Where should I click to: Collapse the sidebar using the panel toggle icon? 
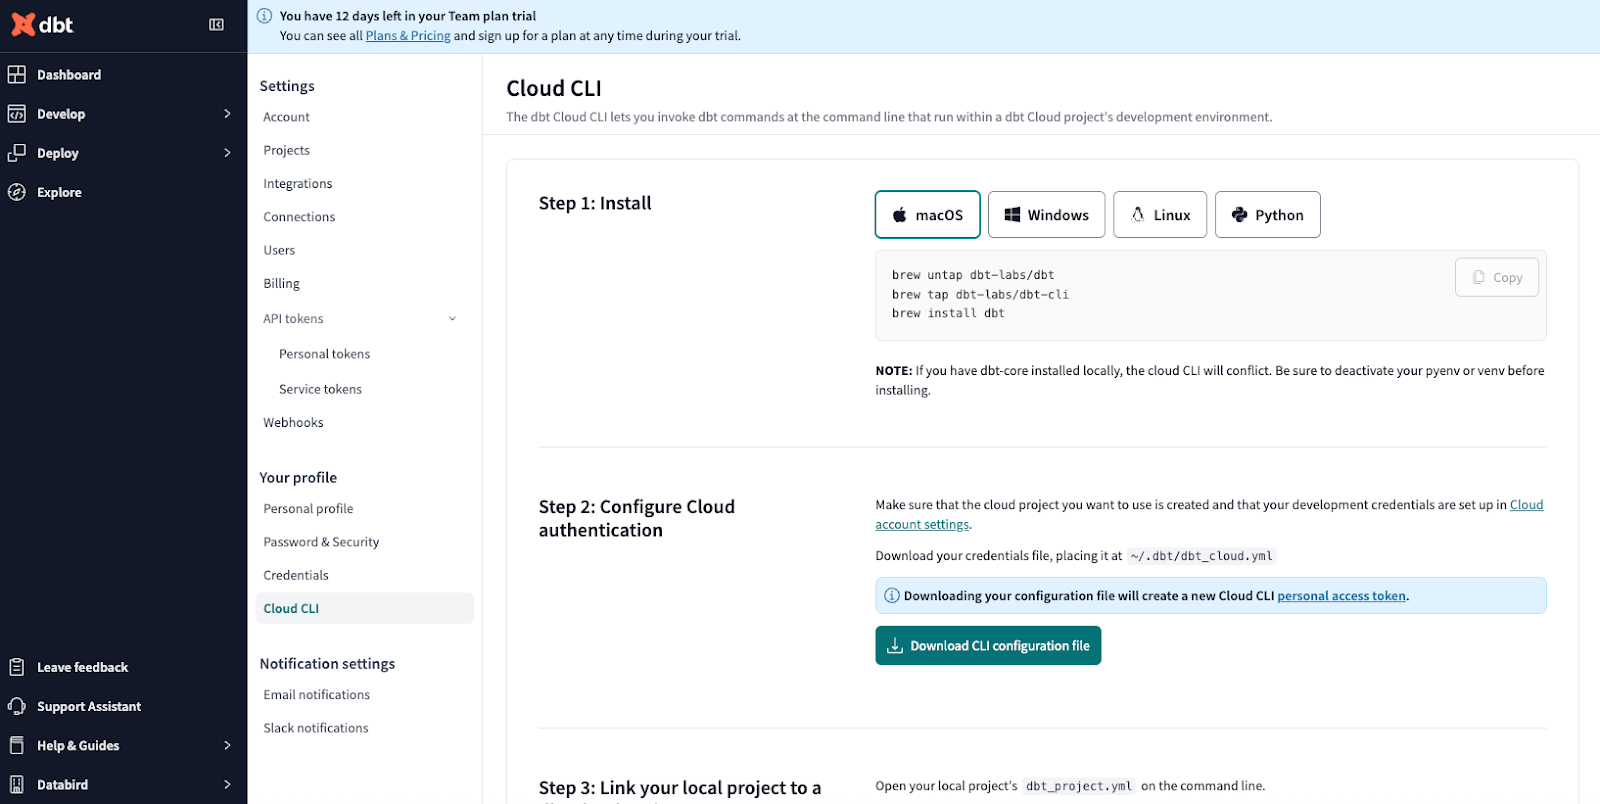tap(216, 24)
